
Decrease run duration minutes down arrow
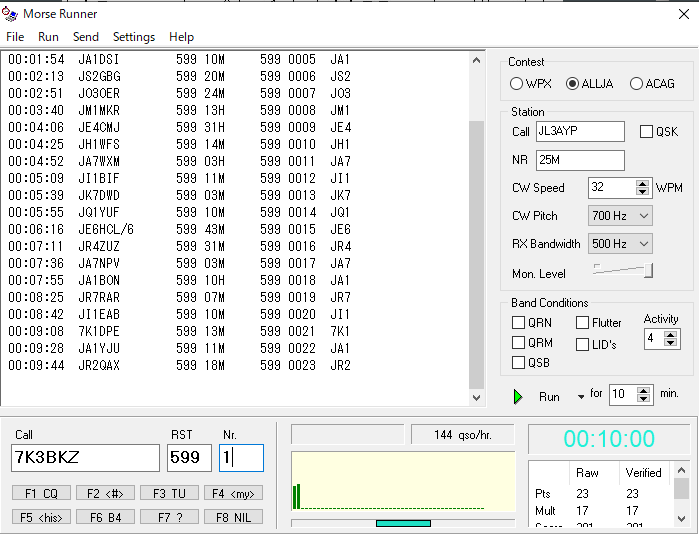pos(643,398)
